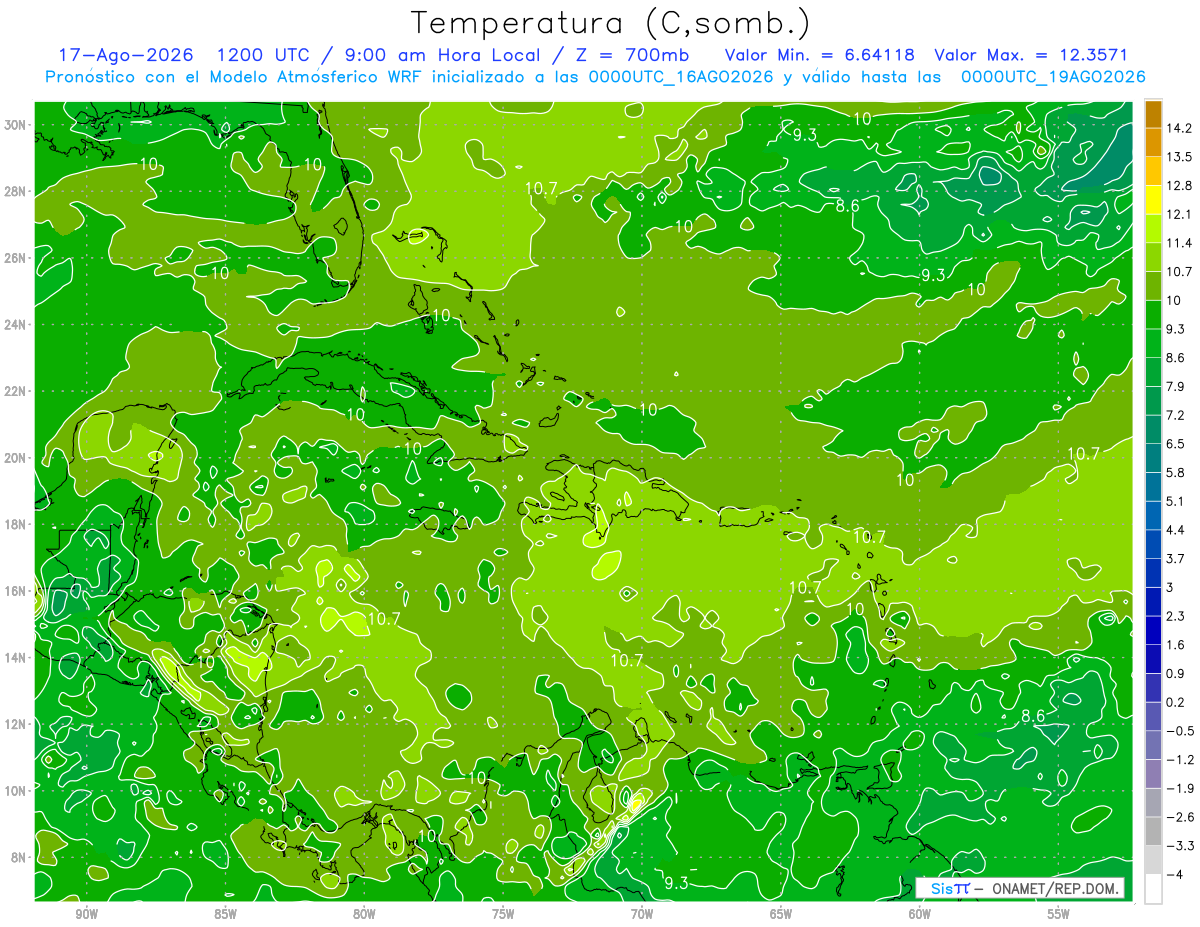Pick the gray swatch between -2.6 and -3.3
The width and height of the screenshot is (1200, 927).
coord(1153,832)
